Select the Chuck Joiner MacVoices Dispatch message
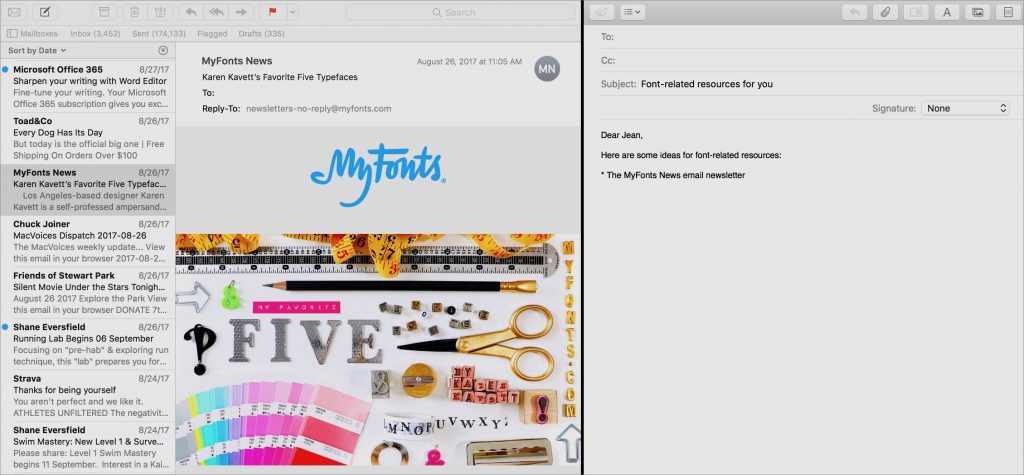Image resolution: width=1024 pixels, height=475 pixels. (88, 242)
